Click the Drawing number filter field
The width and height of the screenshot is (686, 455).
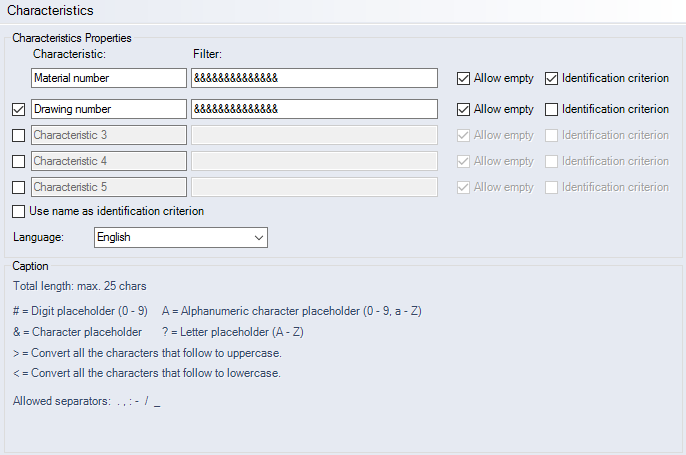click(x=314, y=109)
